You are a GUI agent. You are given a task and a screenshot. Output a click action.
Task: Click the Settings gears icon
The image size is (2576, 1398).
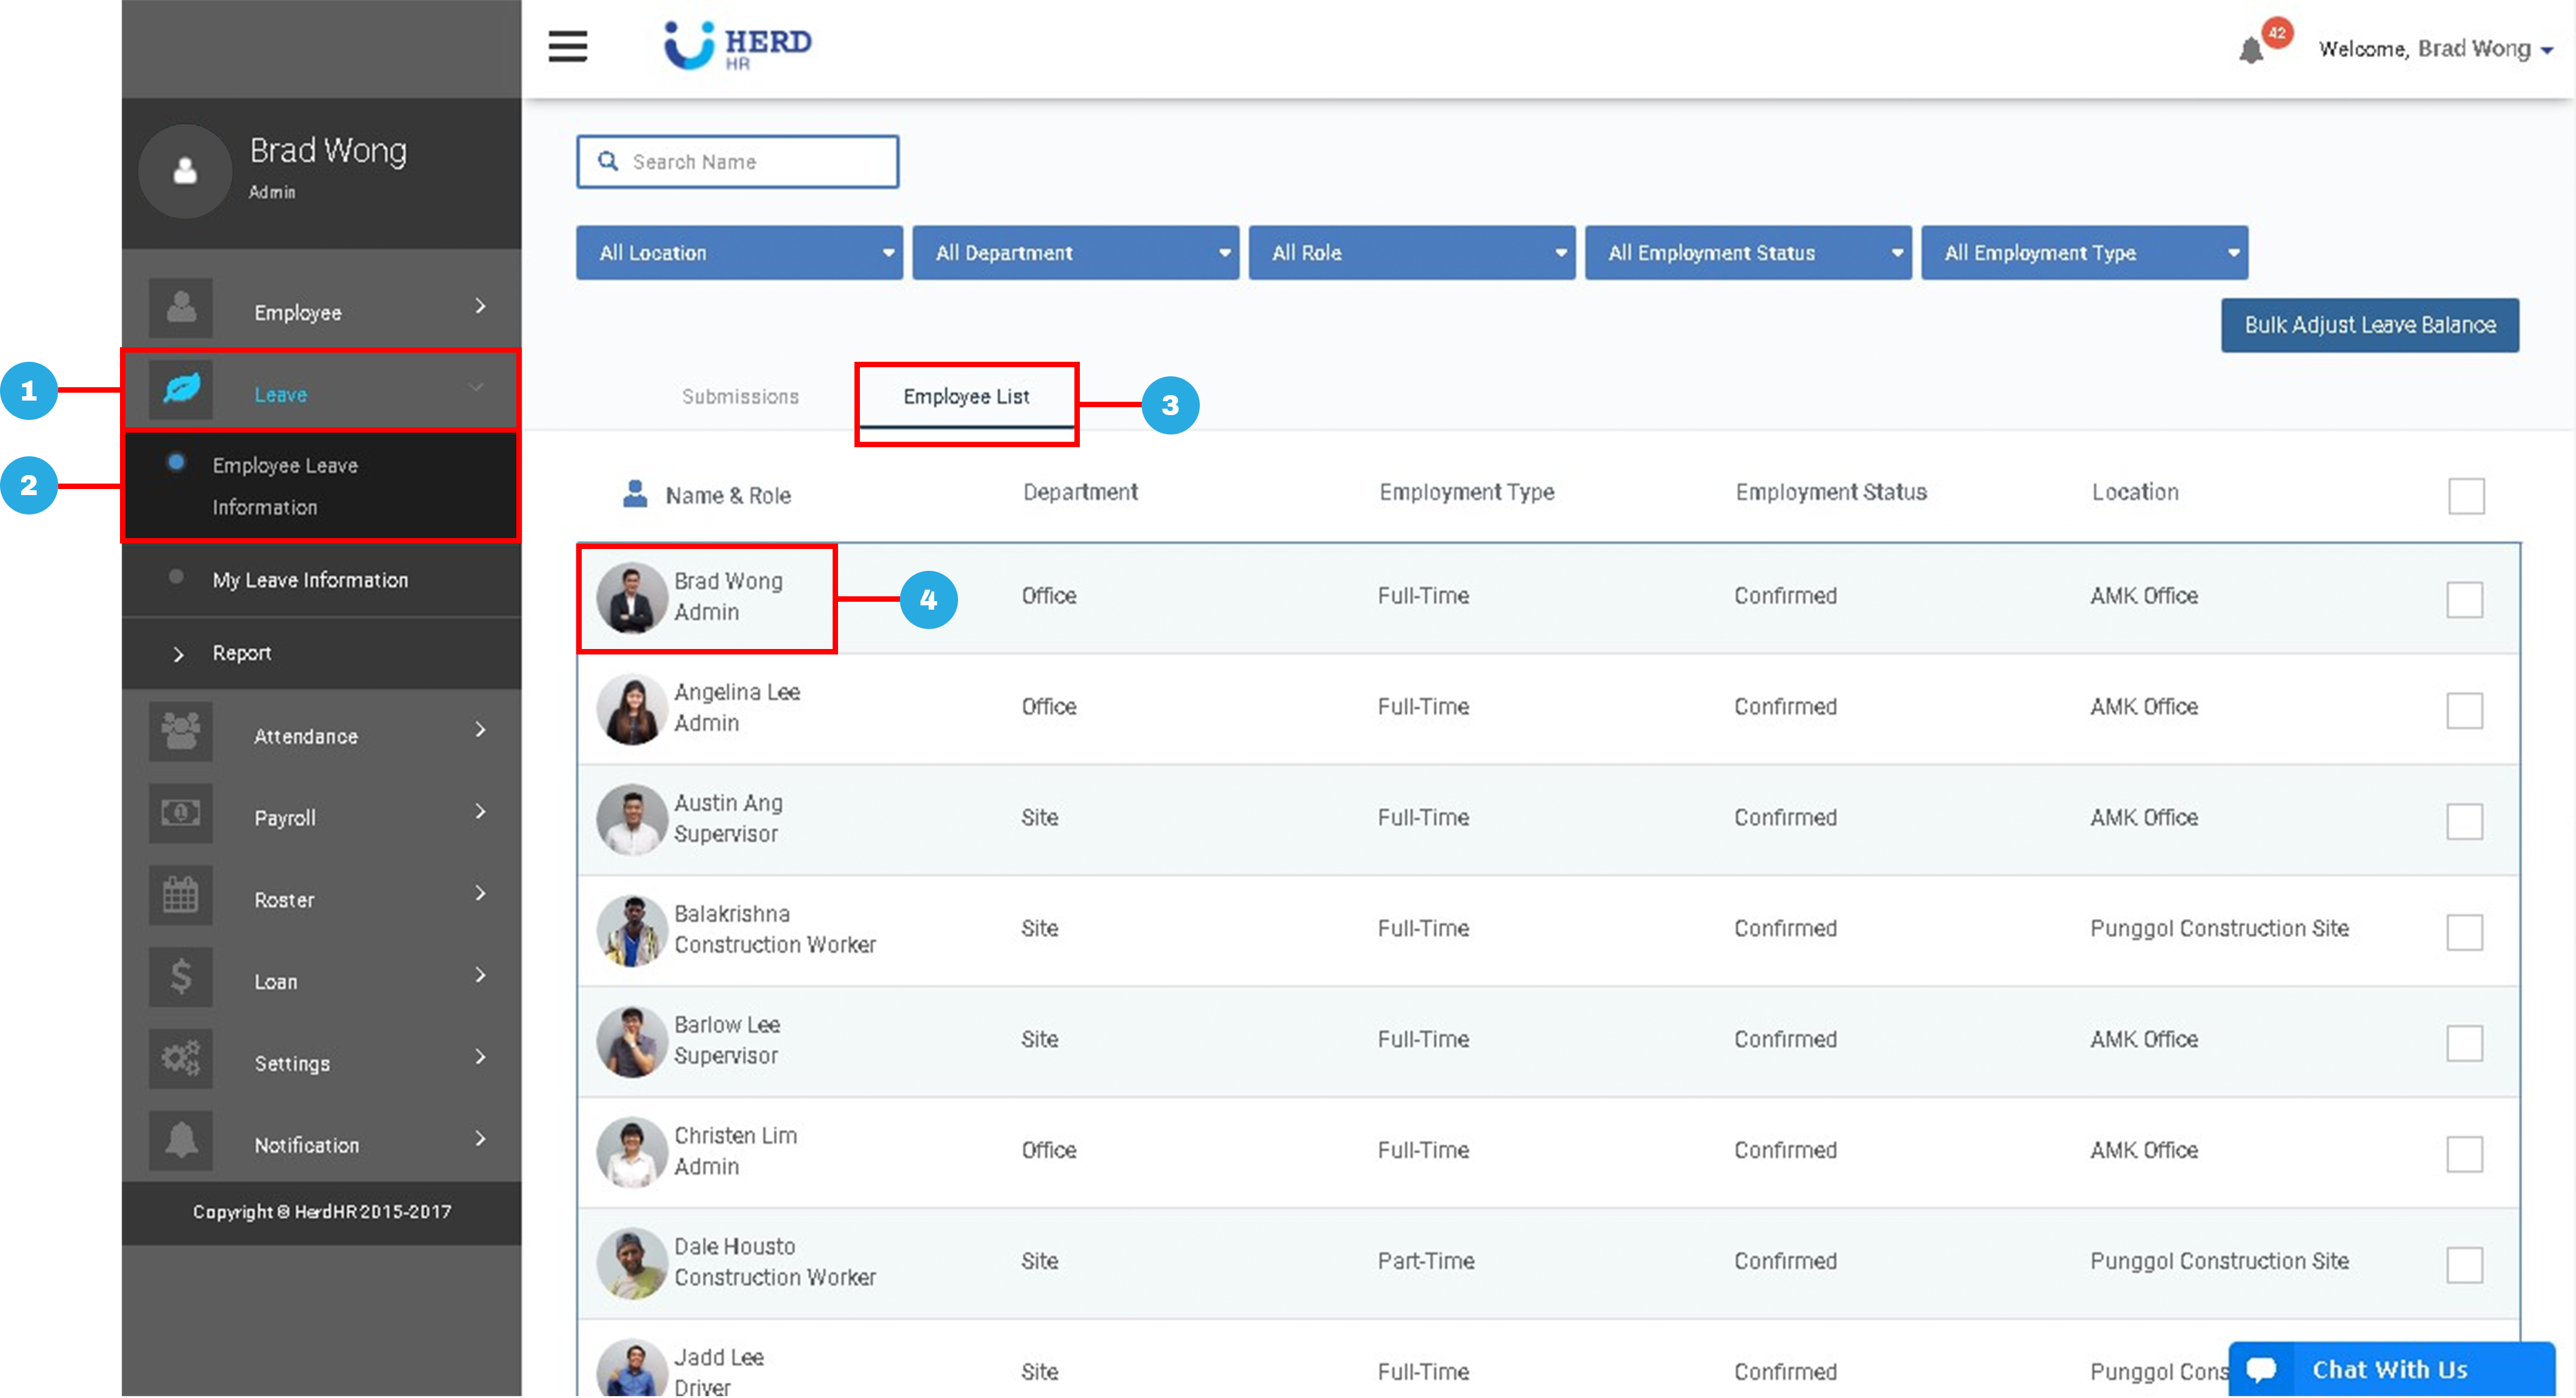pyautogui.click(x=181, y=1059)
